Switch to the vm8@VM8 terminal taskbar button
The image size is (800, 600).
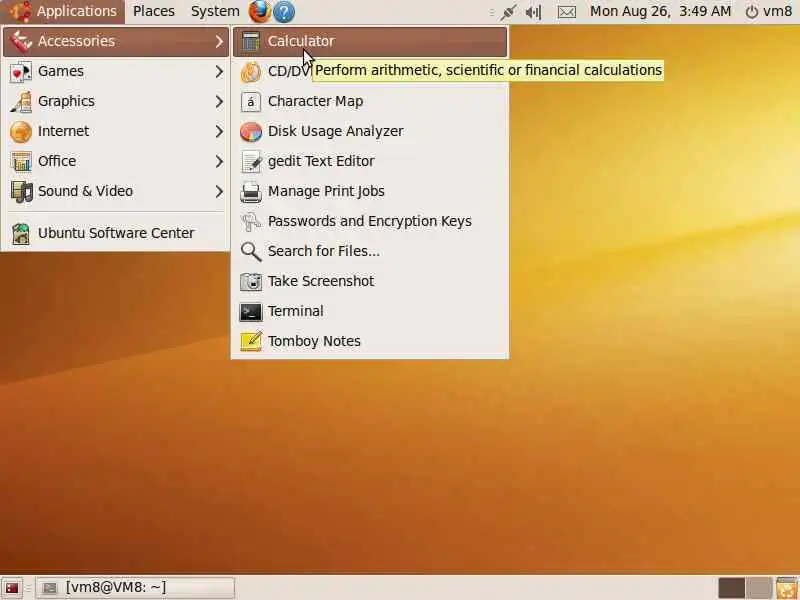pos(137,588)
